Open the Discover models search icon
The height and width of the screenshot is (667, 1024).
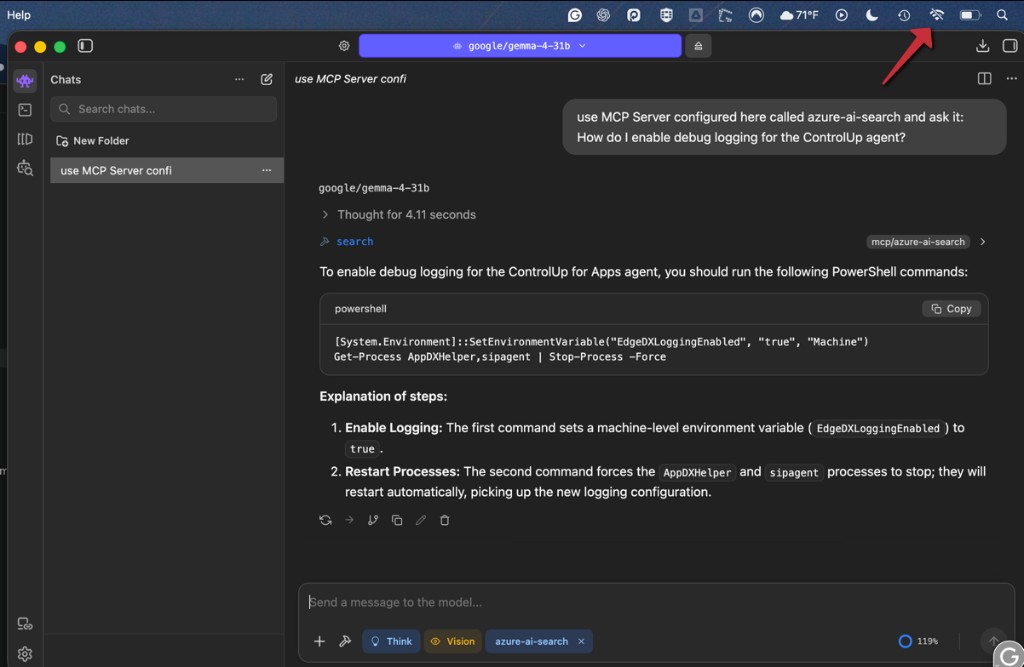click(25, 168)
